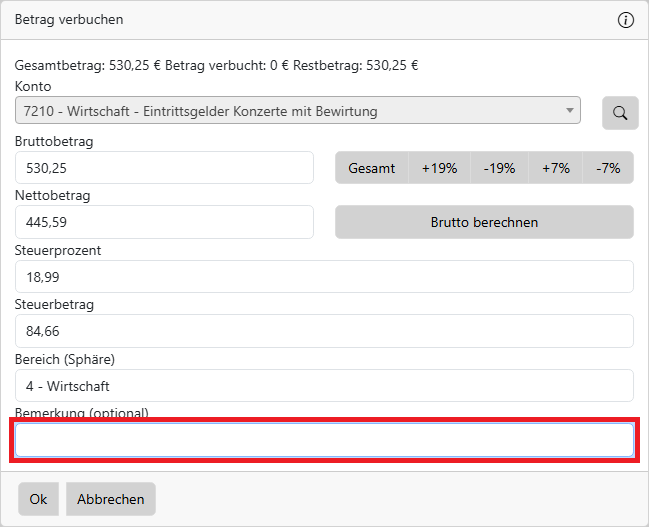
Task: Apply the -19% tax button
Action: click(499, 168)
